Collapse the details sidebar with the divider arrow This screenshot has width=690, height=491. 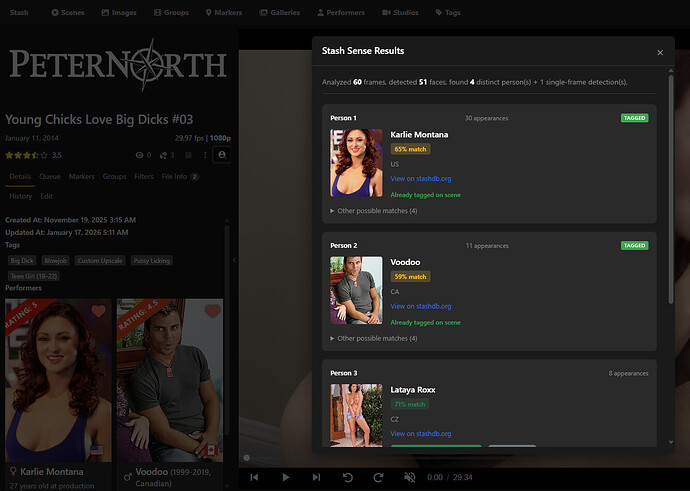[x=234, y=260]
